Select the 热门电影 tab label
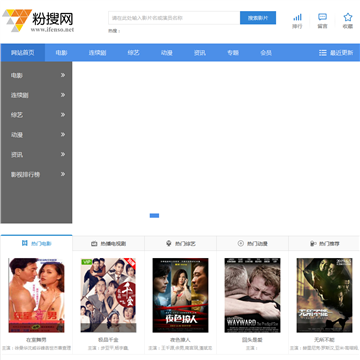 tap(41, 244)
